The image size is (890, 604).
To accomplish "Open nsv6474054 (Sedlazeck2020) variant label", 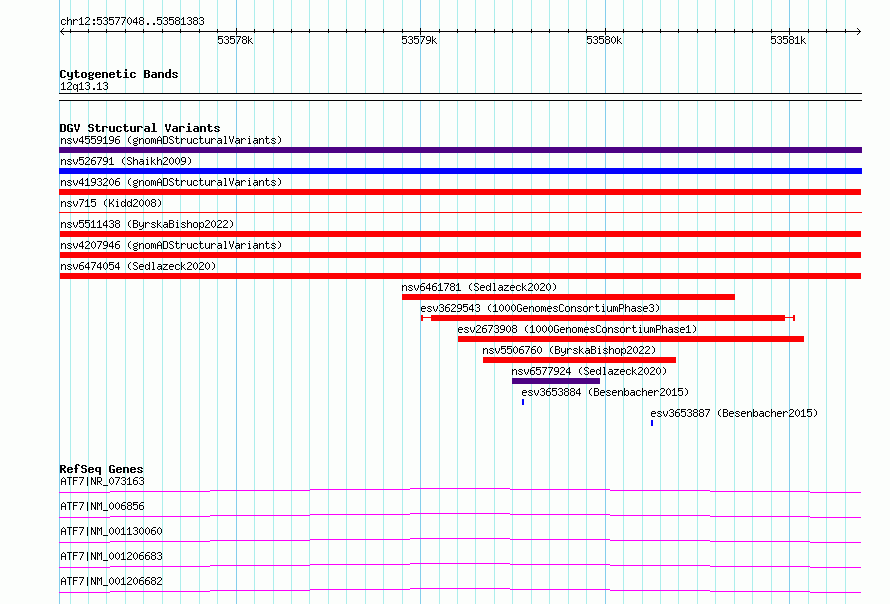I will coord(138,266).
